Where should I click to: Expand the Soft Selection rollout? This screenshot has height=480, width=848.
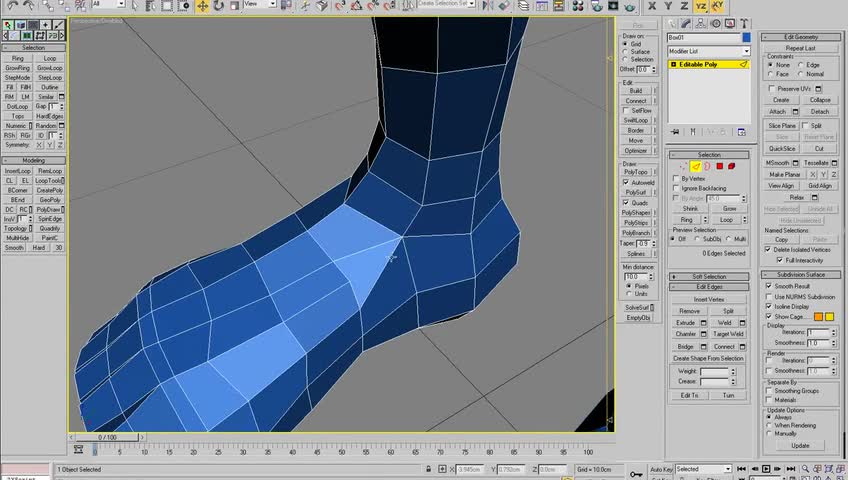click(709, 277)
